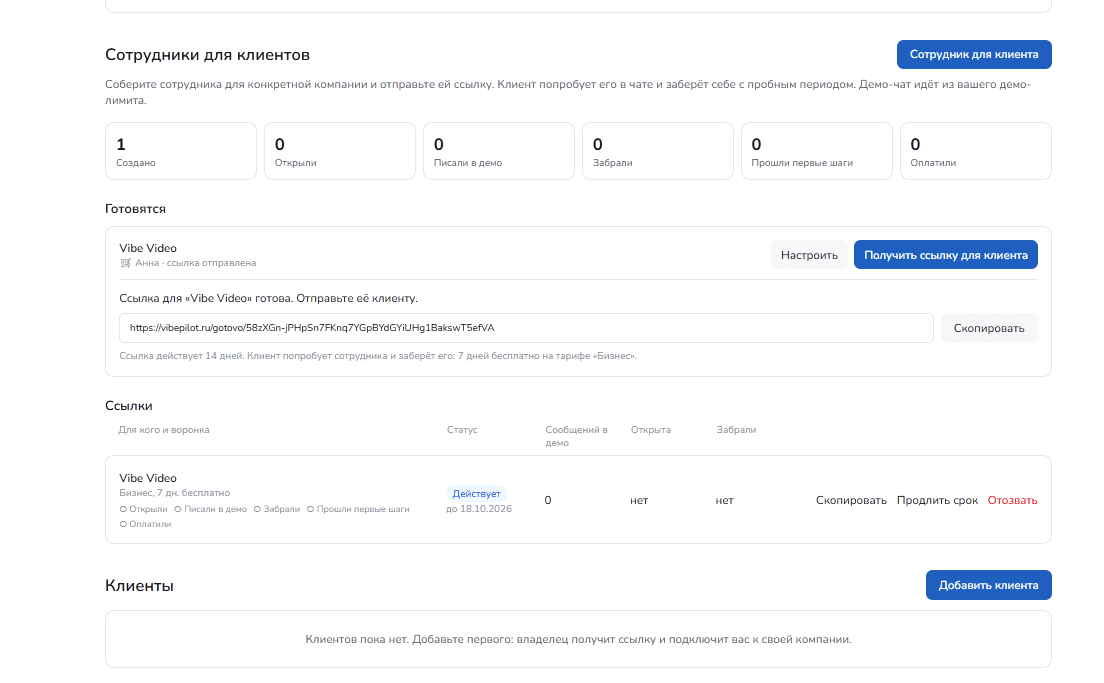Click the "Сотрудники для клиентов" heading
The width and height of the screenshot is (1104, 683).
207,55
